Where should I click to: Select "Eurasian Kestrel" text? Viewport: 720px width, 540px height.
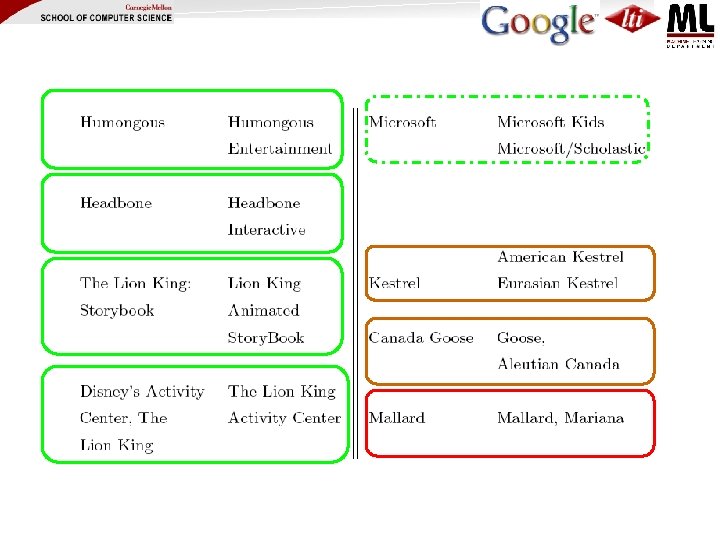click(x=557, y=283)
